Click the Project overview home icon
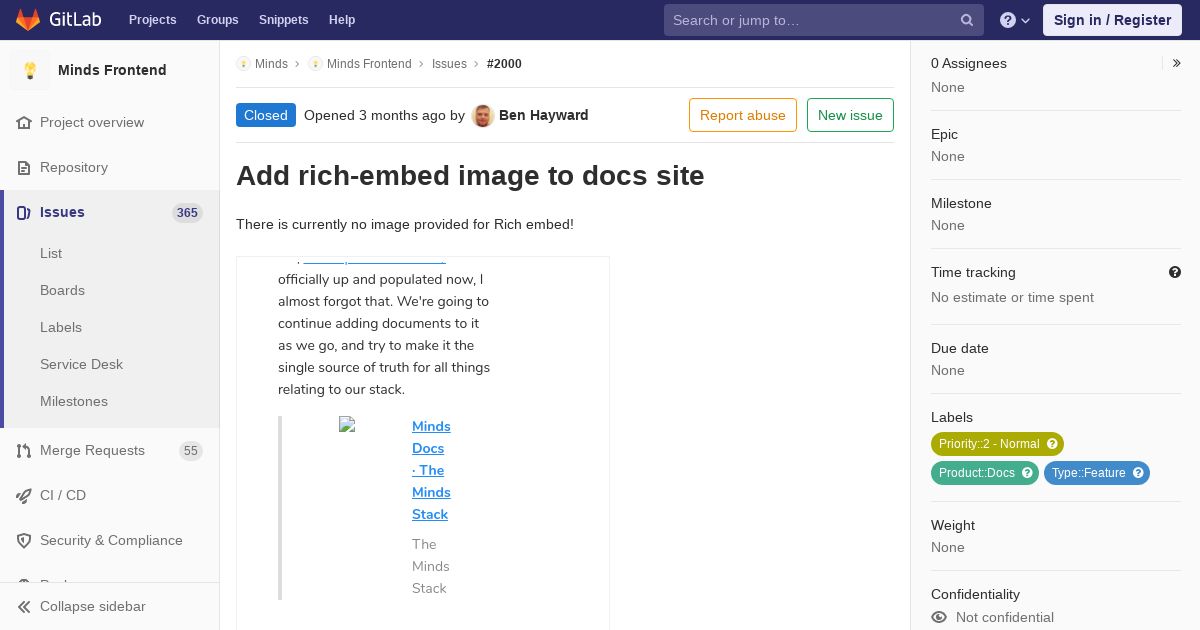The height and width of the screenshot is (630, 1200). (24, 122)
